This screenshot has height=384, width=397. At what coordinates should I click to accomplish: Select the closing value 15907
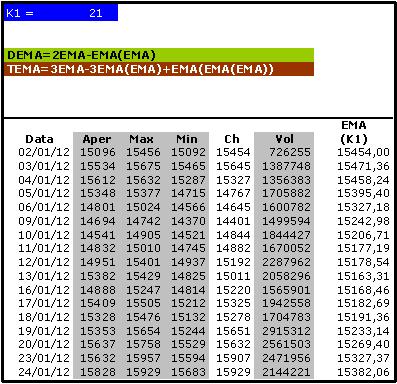coord(233,358)
